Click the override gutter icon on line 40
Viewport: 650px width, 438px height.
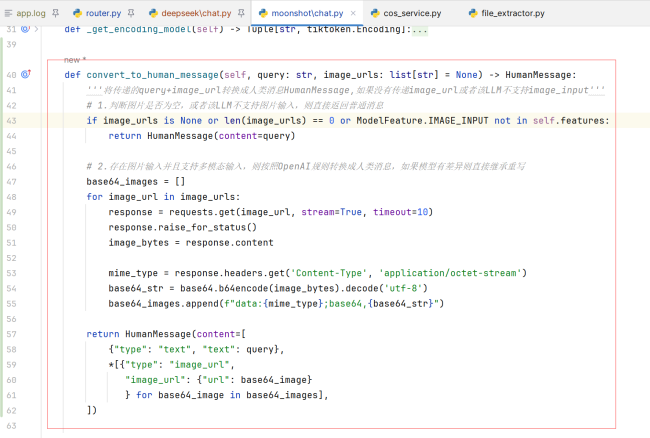26,74
